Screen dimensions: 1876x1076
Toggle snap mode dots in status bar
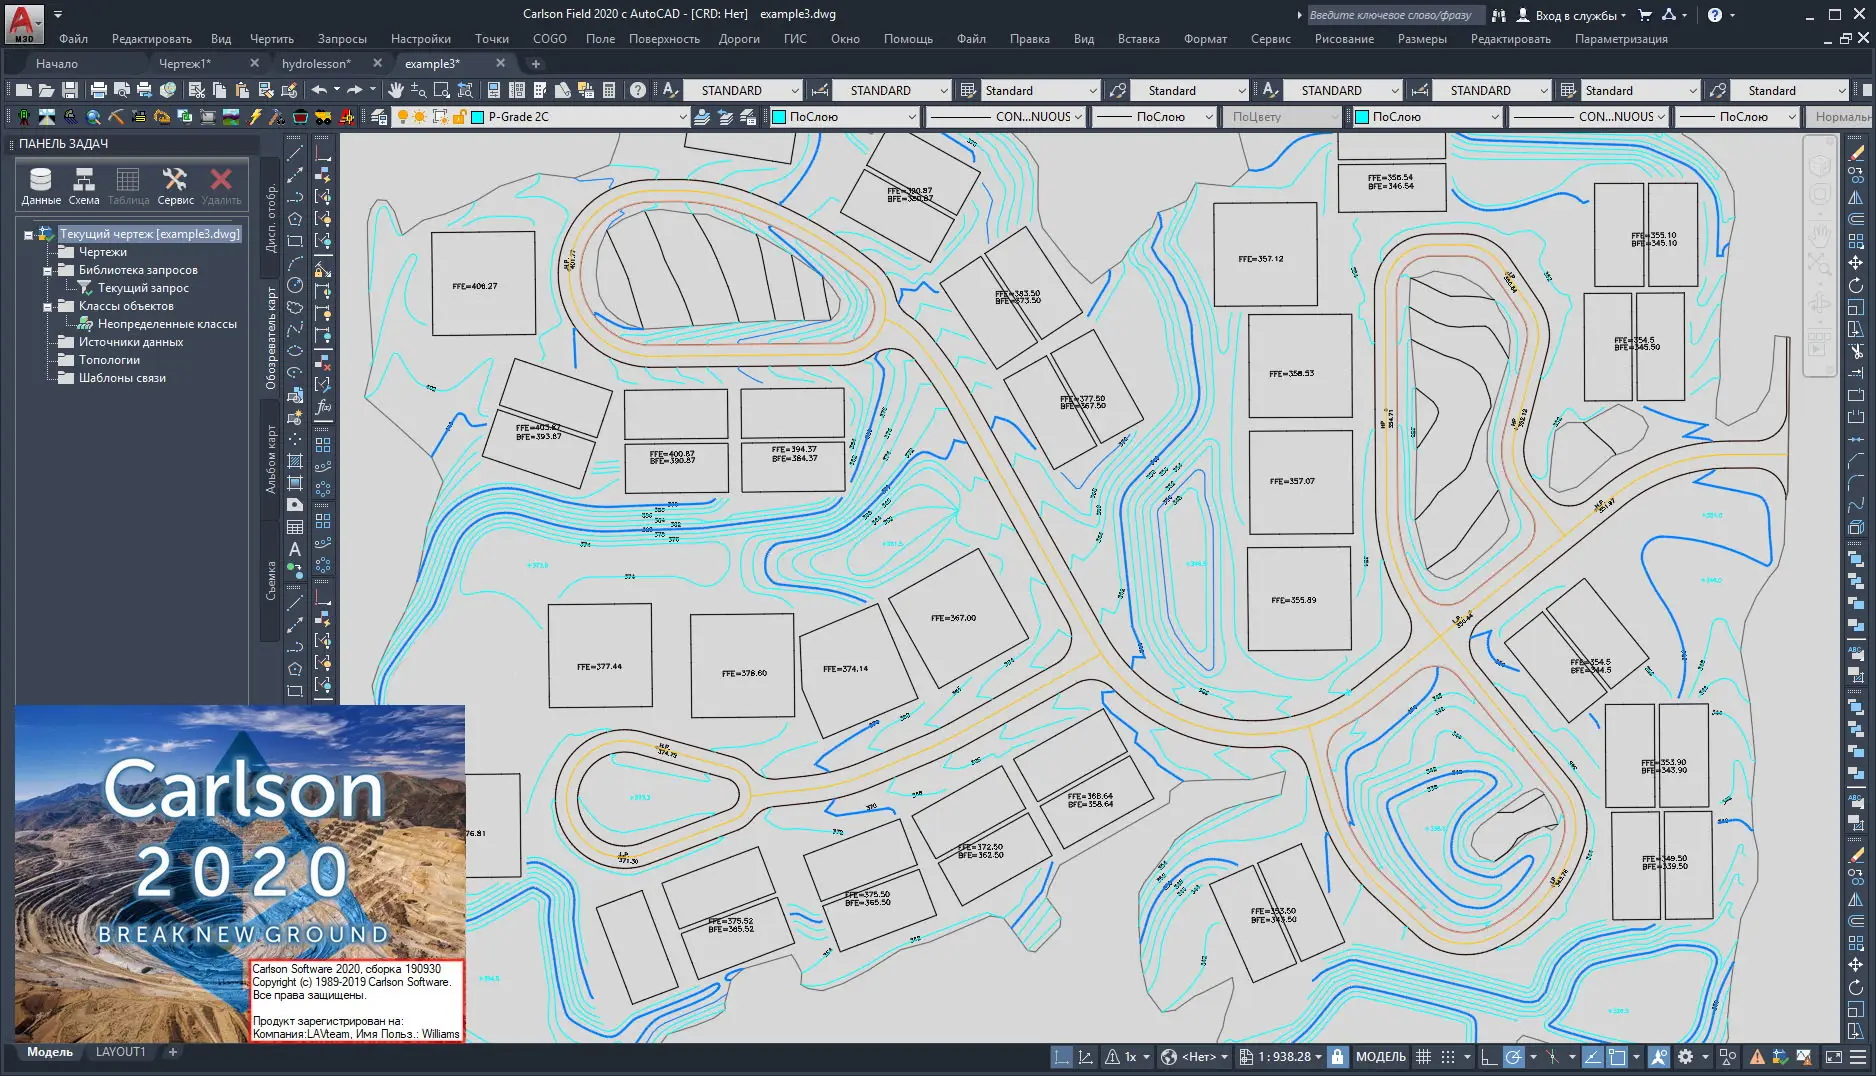[x=1447, y=1057]
